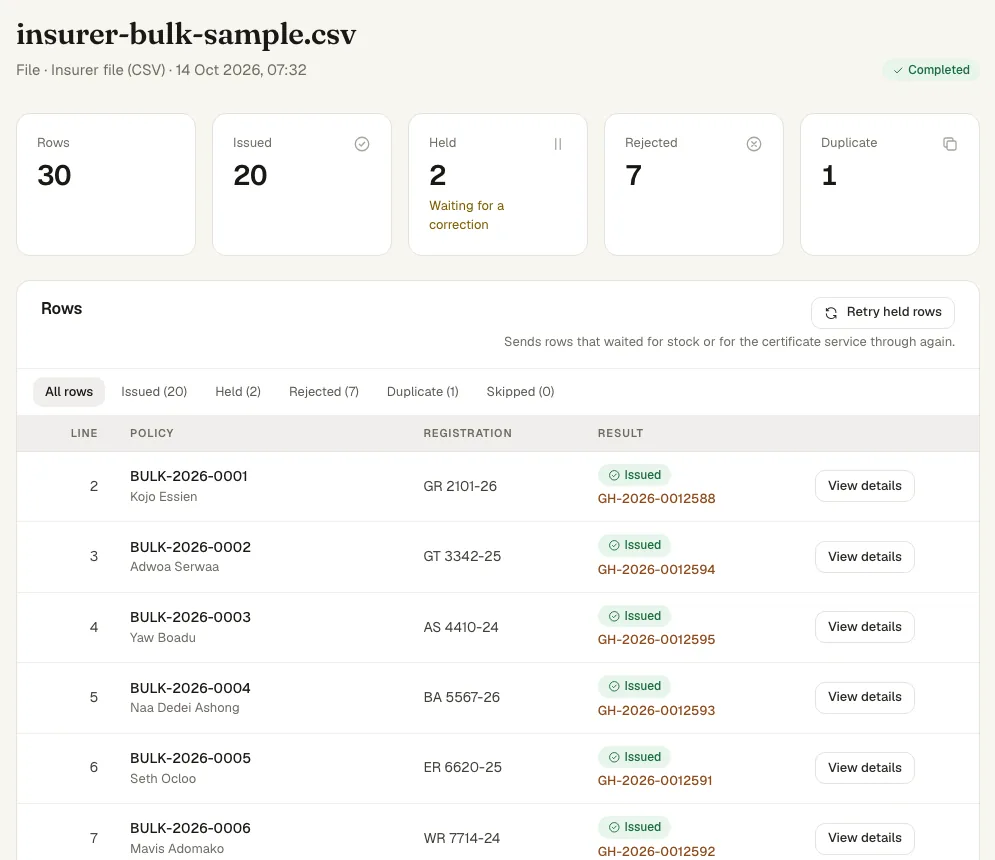Click the Held summary card
995x860 pixels.
click(498, 185)
